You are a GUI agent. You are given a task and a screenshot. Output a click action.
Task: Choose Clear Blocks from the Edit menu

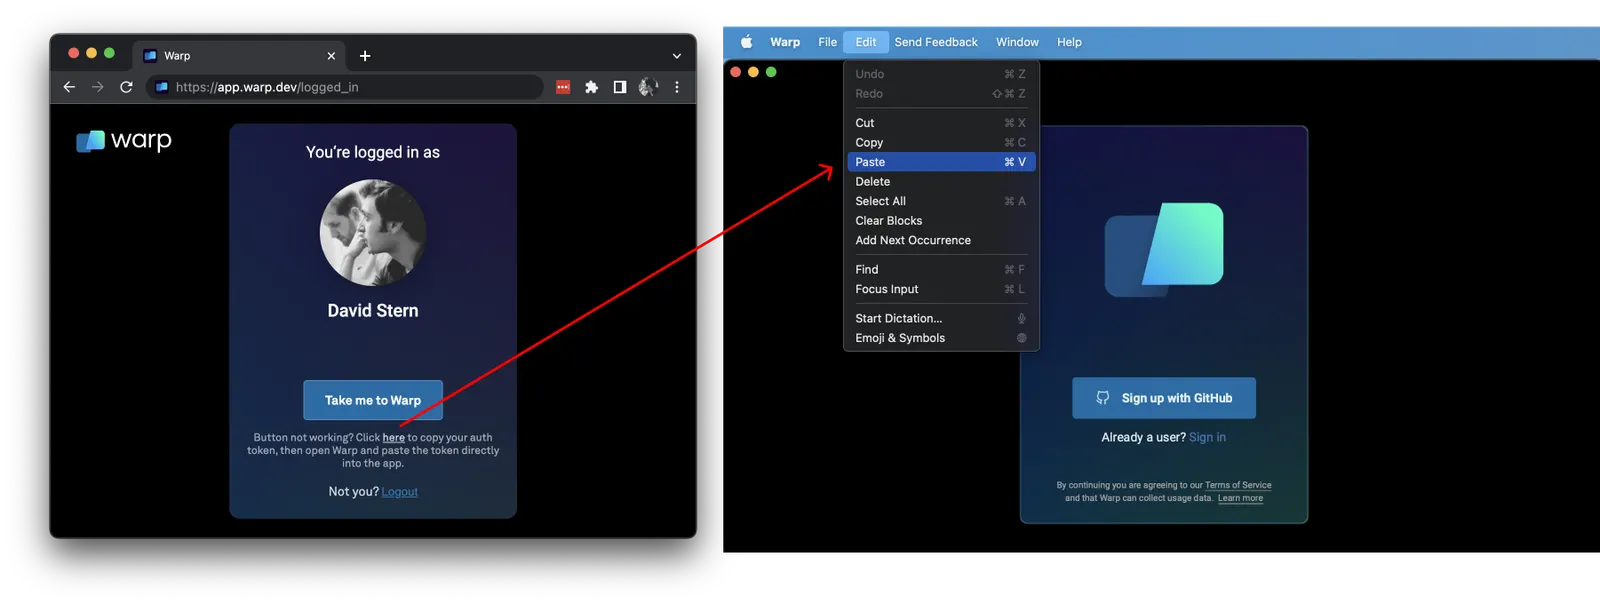941,221
